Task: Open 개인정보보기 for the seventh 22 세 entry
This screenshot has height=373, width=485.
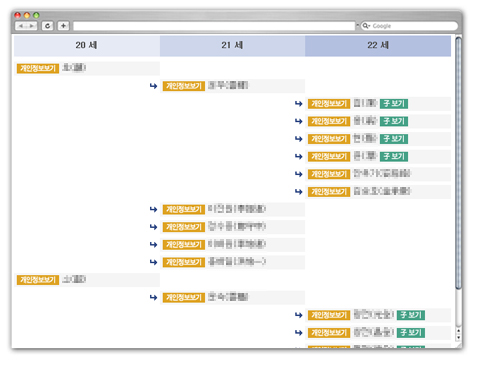Action: [329, 315]
